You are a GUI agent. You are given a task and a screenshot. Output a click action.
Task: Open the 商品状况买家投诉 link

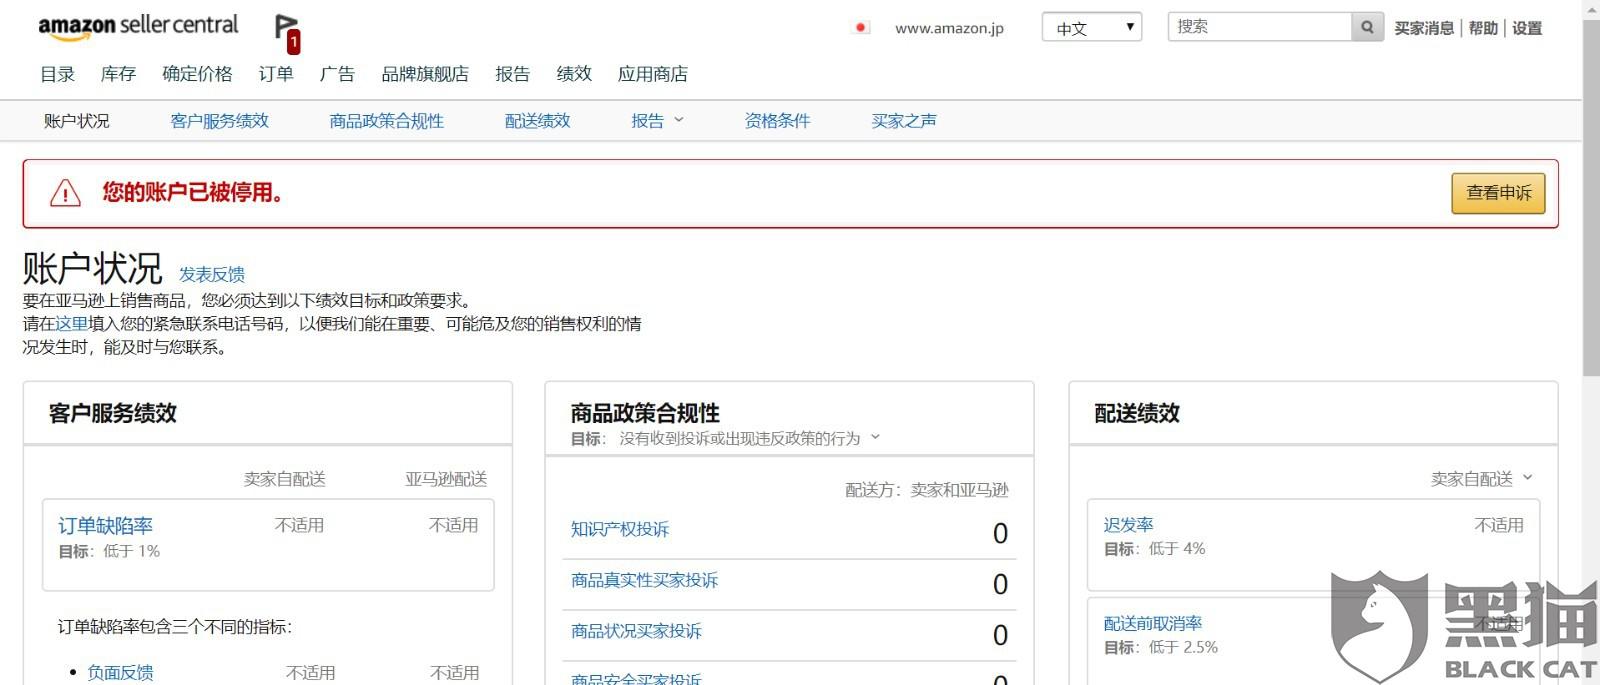(636, 632)
